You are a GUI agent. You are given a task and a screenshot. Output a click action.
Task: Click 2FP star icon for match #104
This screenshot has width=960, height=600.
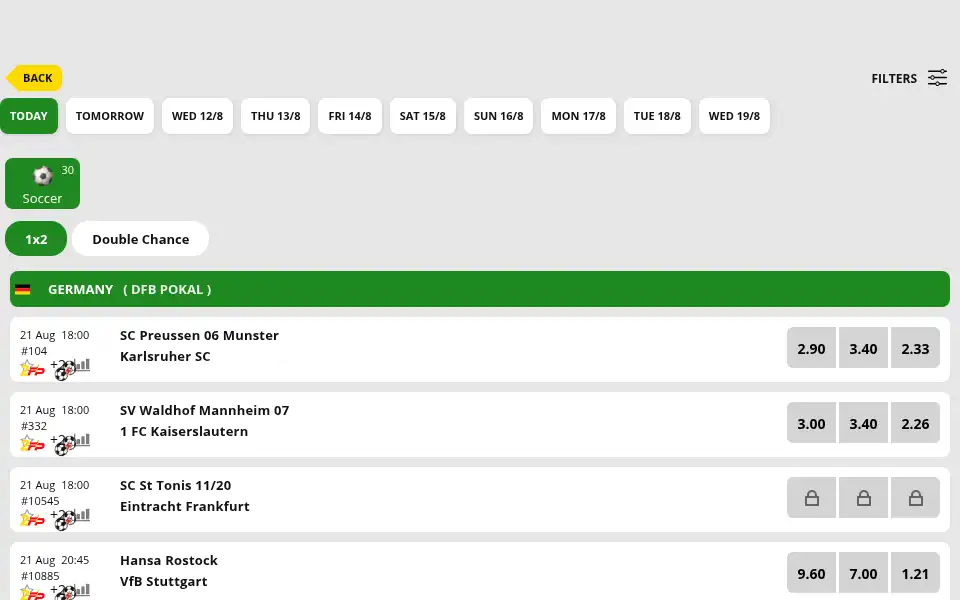[32, 369]
